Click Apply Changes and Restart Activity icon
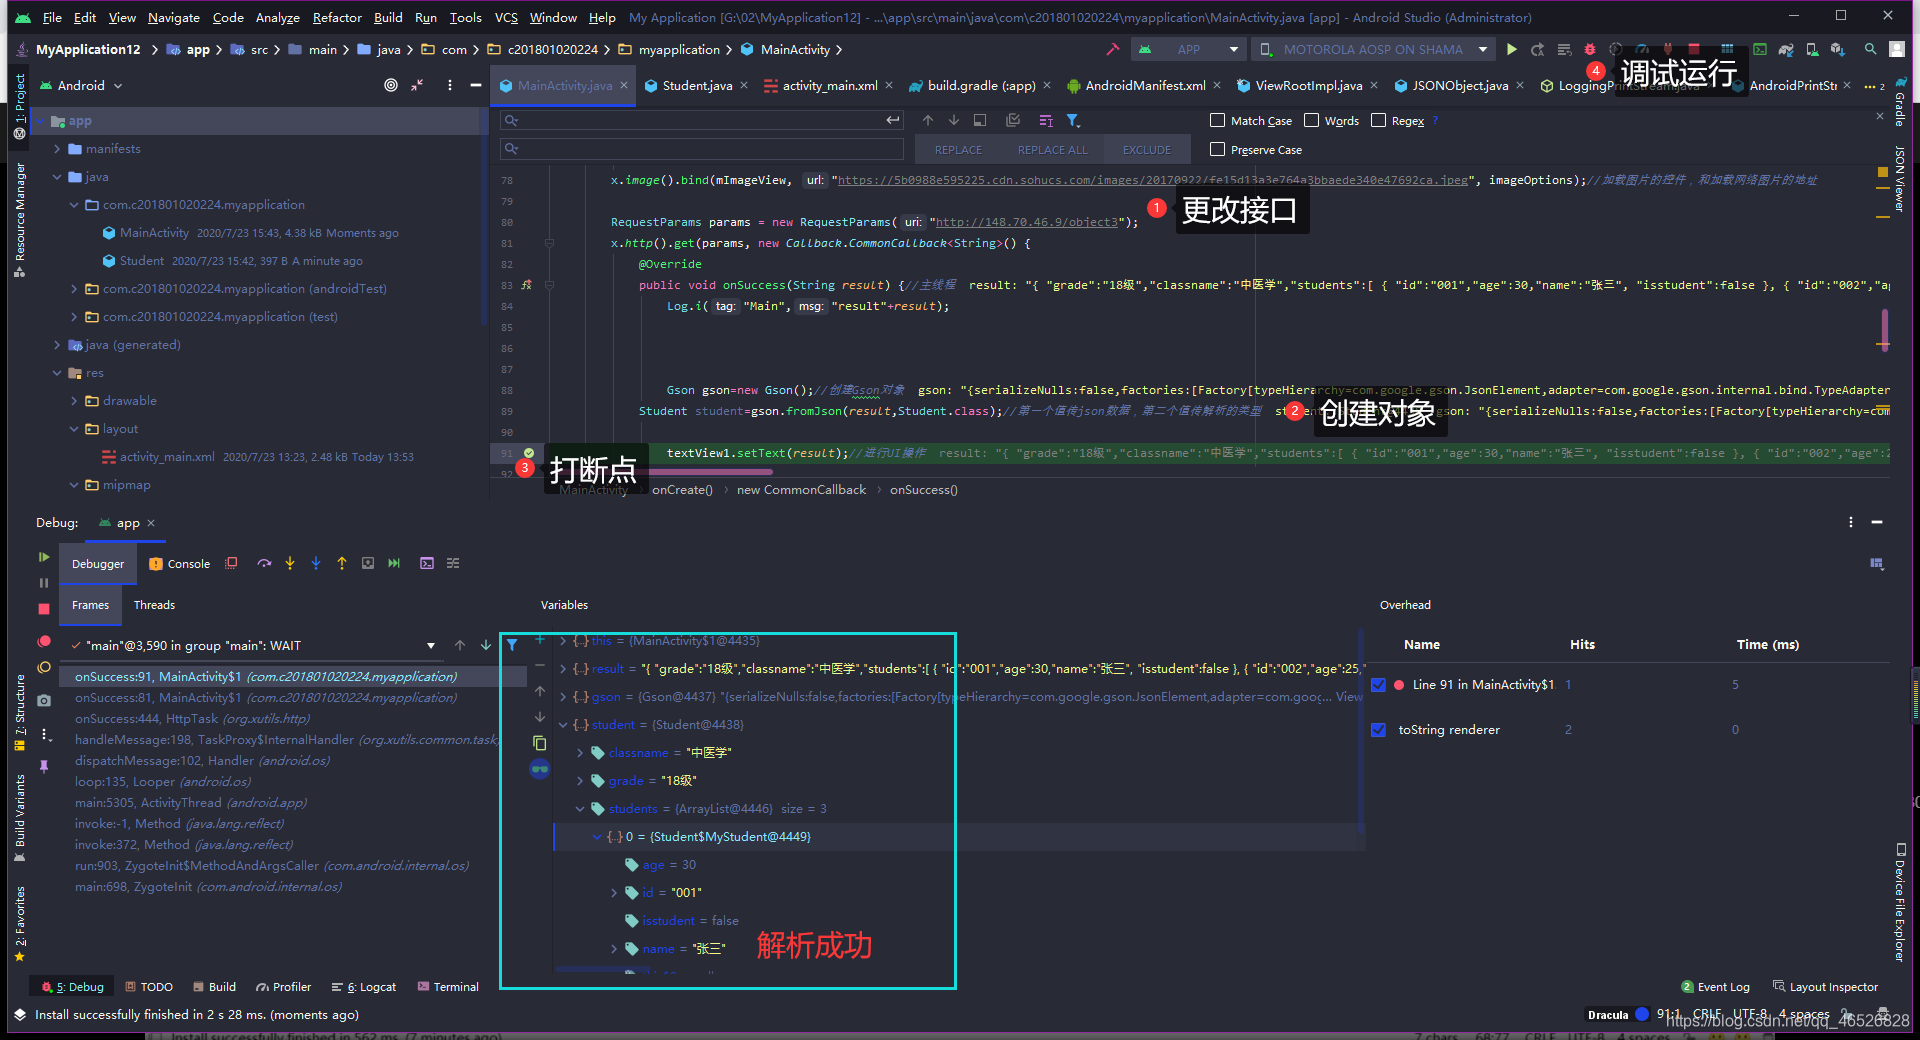 click(1538, 49)
